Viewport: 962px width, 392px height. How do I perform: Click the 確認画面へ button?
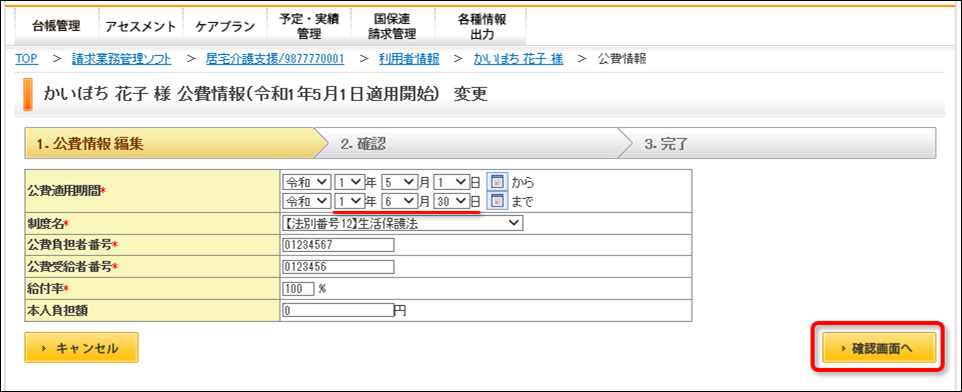pos(879,348)
